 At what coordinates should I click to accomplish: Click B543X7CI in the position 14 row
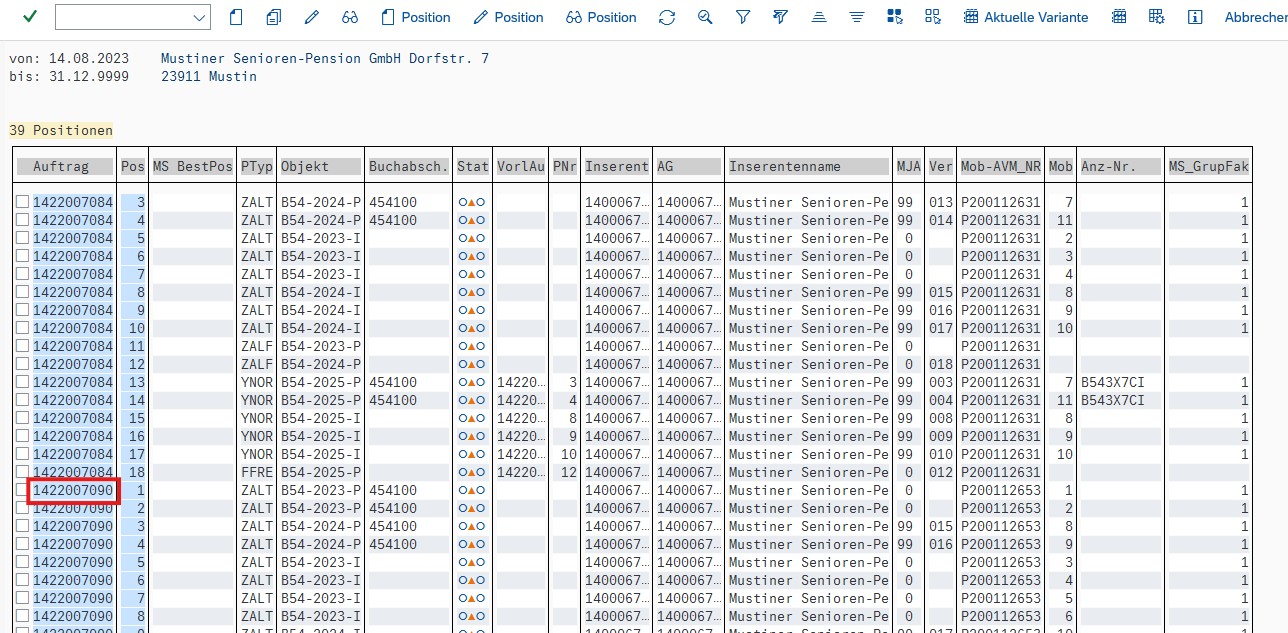(1113, 400)
